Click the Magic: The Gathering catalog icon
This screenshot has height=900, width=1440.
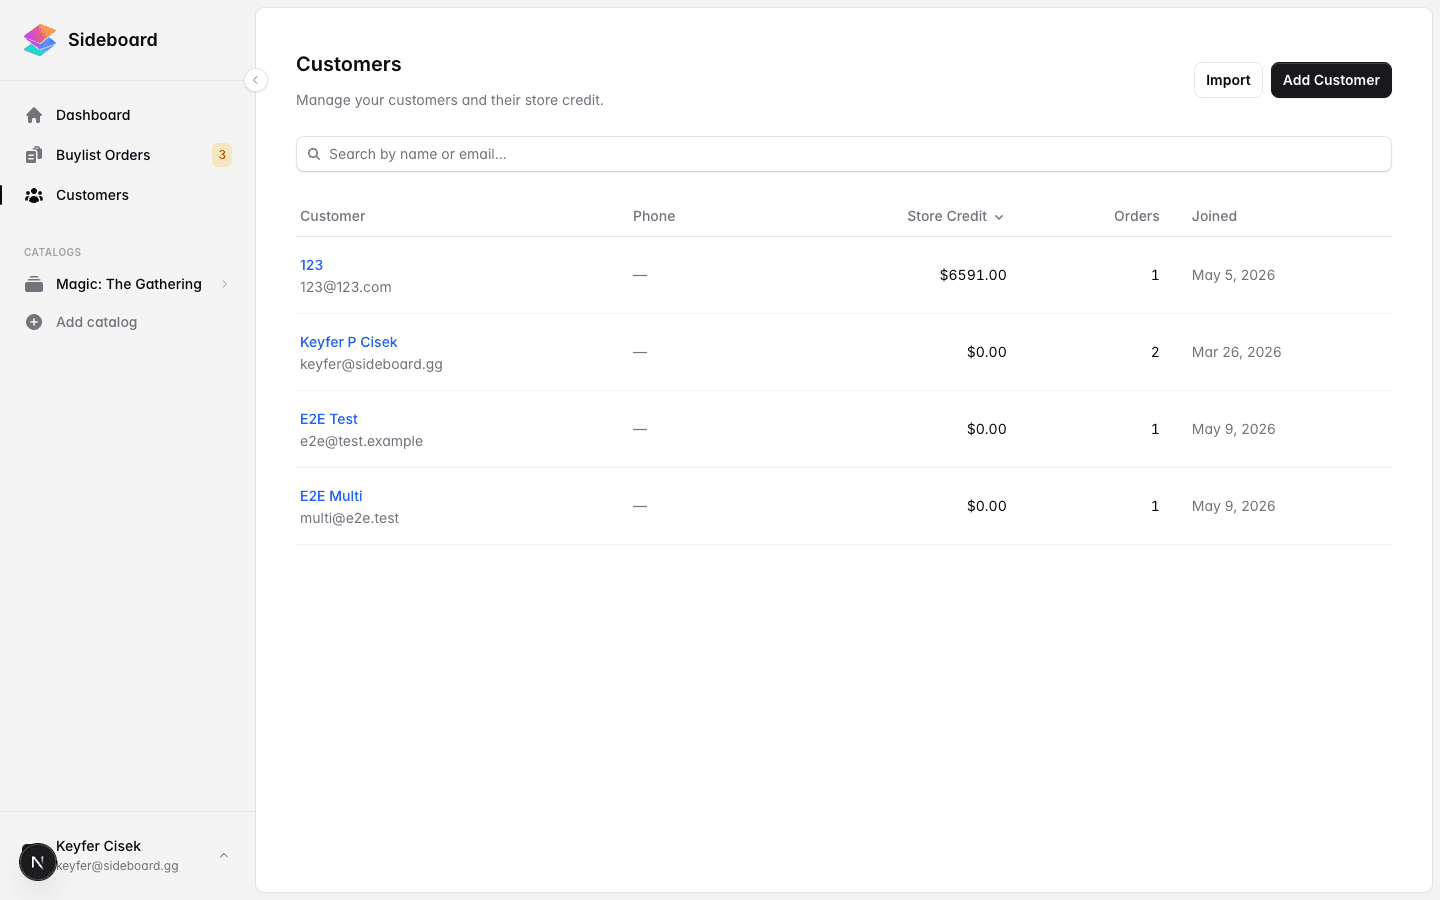34,284
